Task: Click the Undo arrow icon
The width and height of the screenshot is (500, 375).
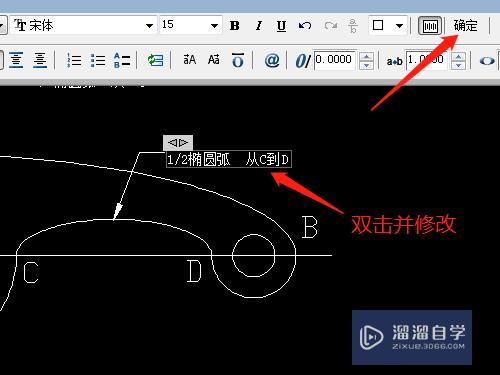Action: pyautogui.click(x=305, y=26)
